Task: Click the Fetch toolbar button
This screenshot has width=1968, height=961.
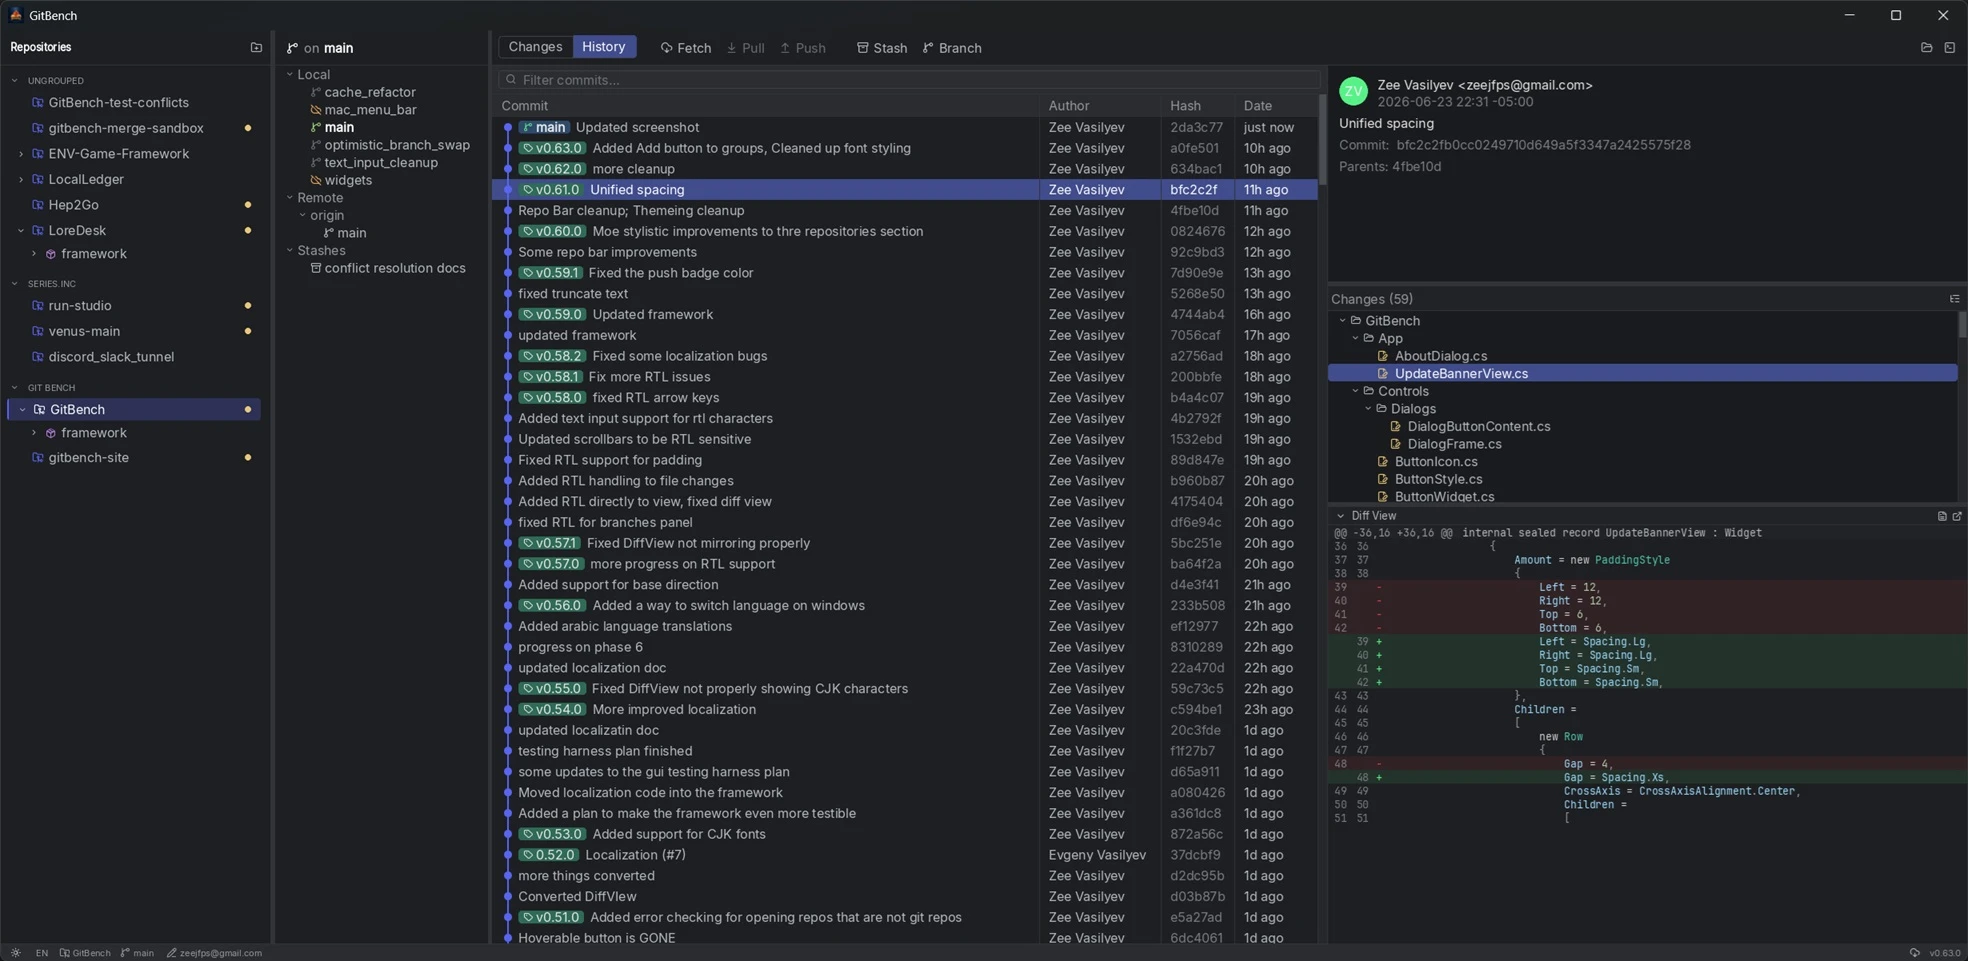Action: pos(686,48)
